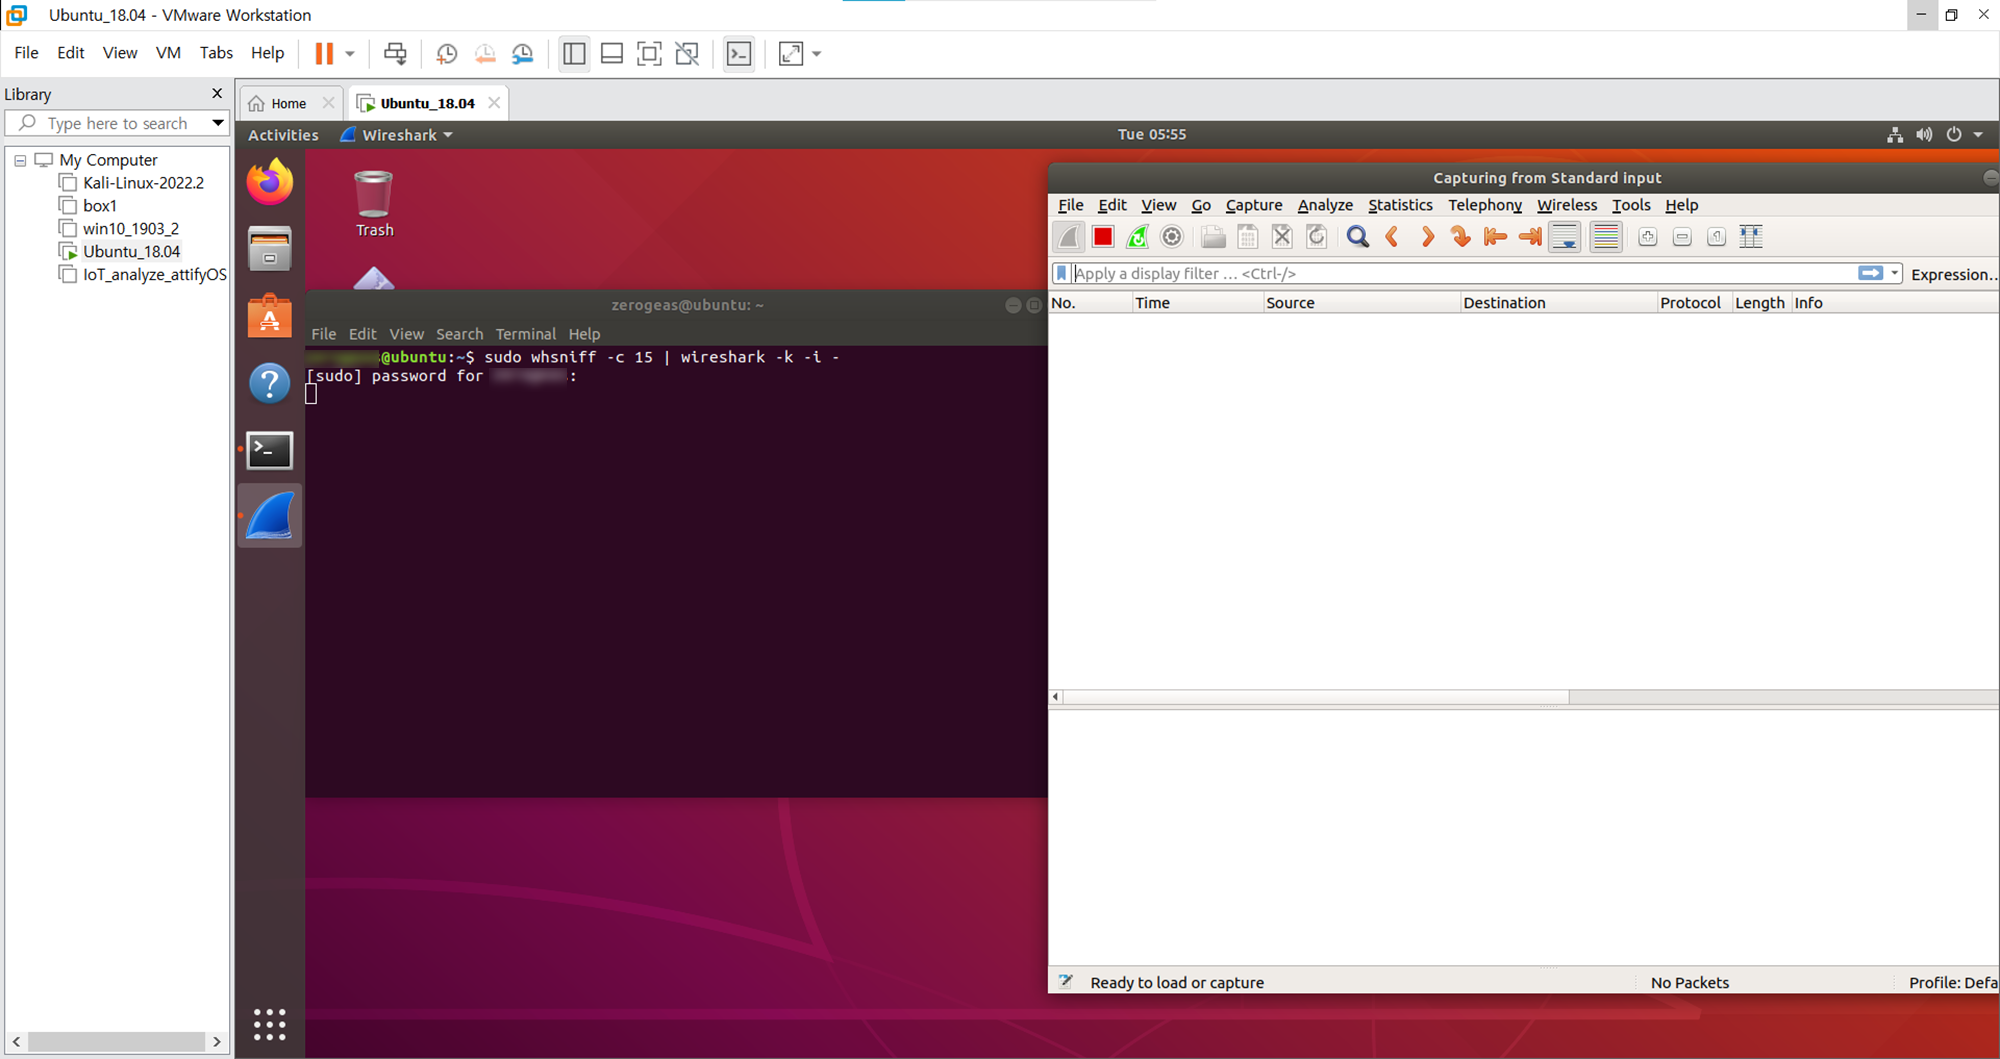Open a capture file in Wireshark
This screenshot has height=1059, width=2000.
pos(1213,237)
